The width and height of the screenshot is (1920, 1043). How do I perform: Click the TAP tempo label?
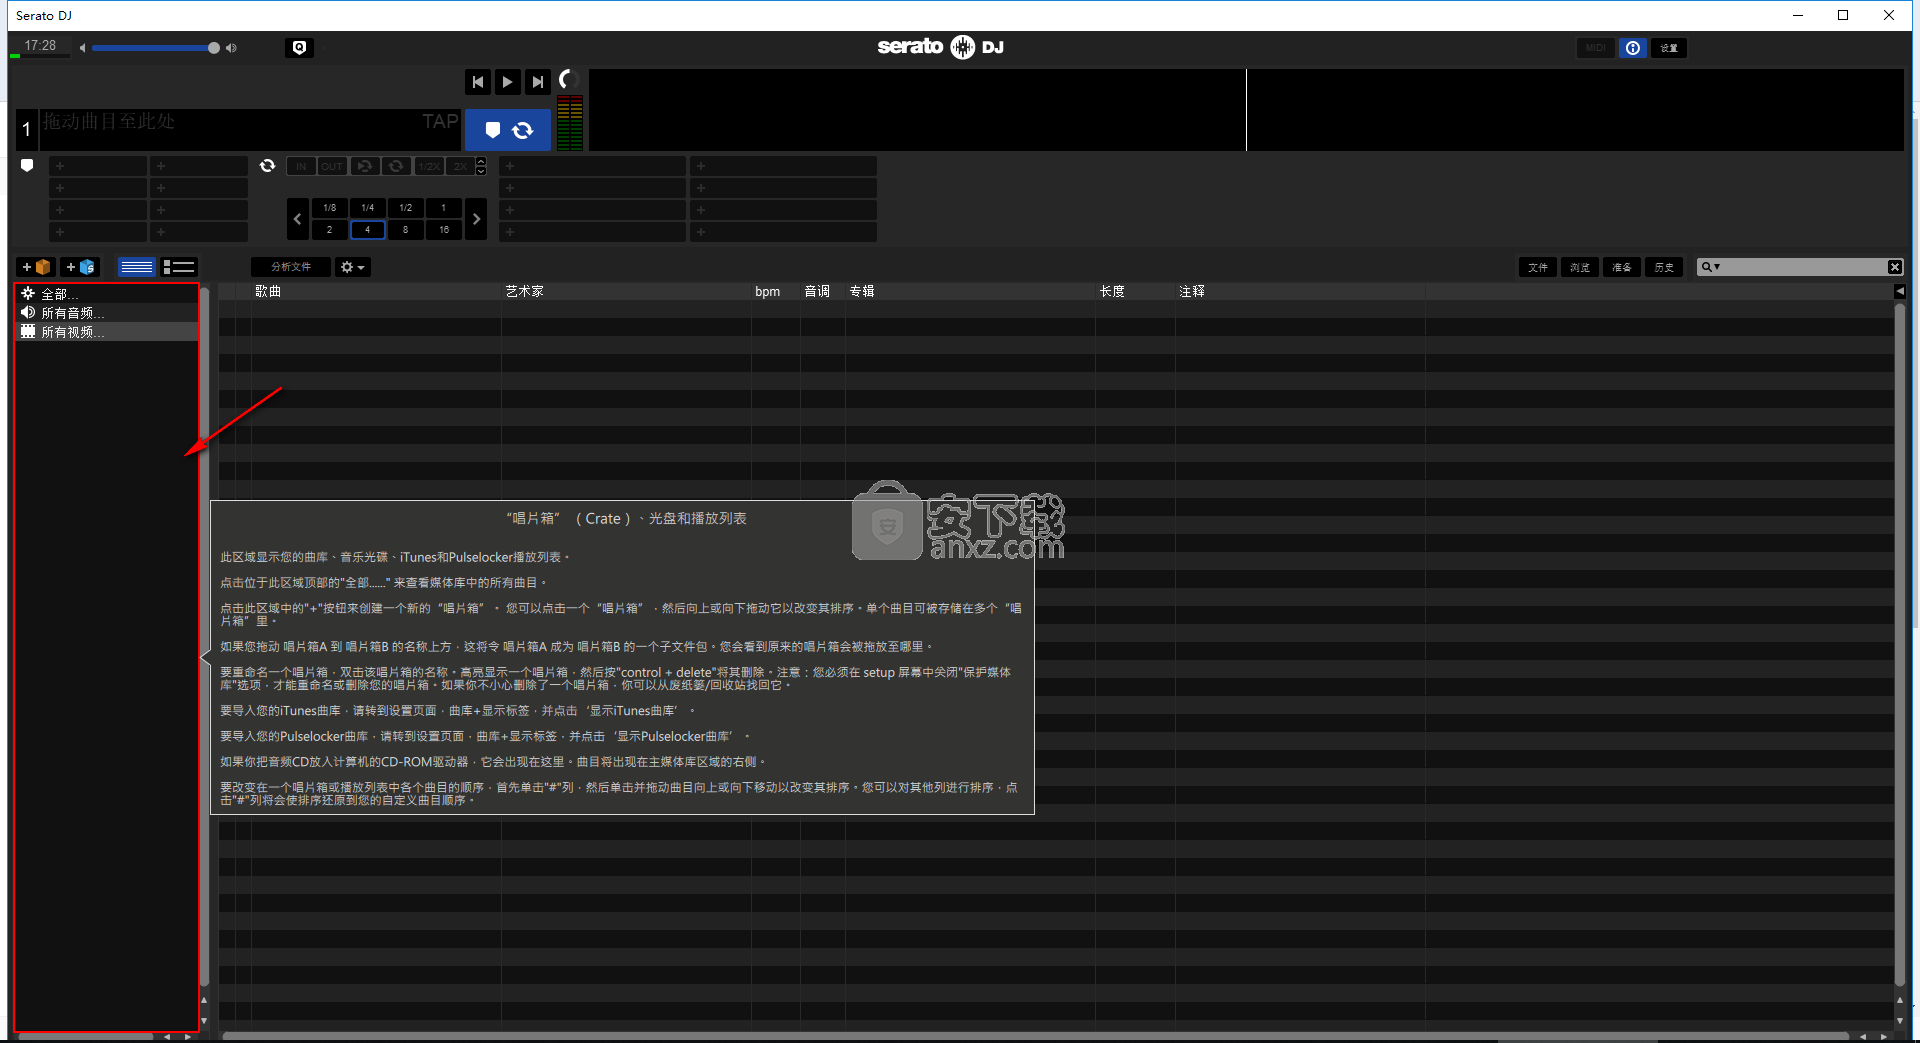coord(440,121)
